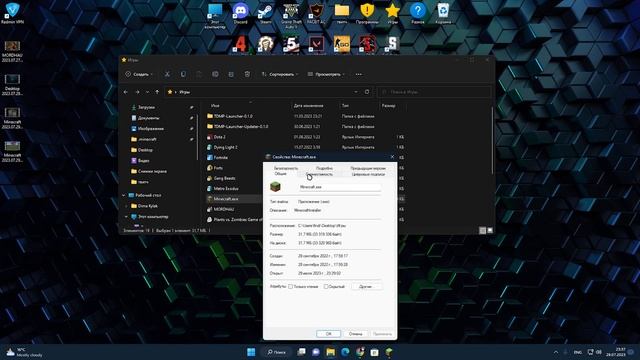This screenshot has width=640, height=360.
Task: Open address bar history dropdown arrow
Action: (x=356, y=92)
